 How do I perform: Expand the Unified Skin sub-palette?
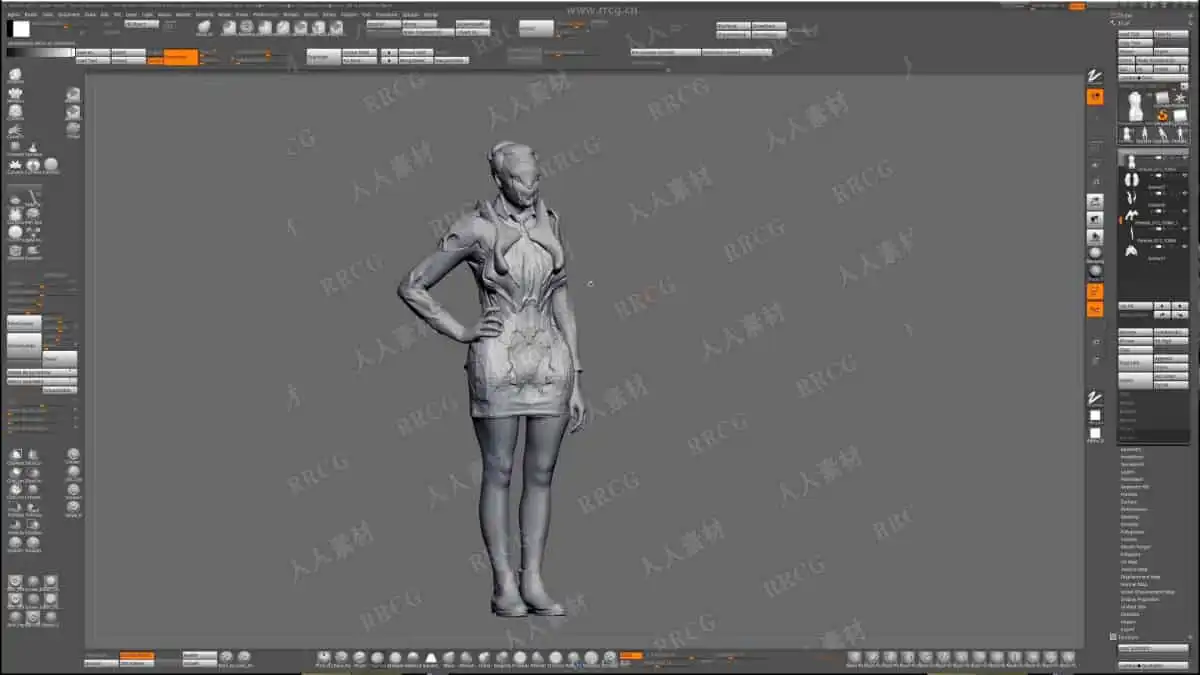click(1134, 607)
